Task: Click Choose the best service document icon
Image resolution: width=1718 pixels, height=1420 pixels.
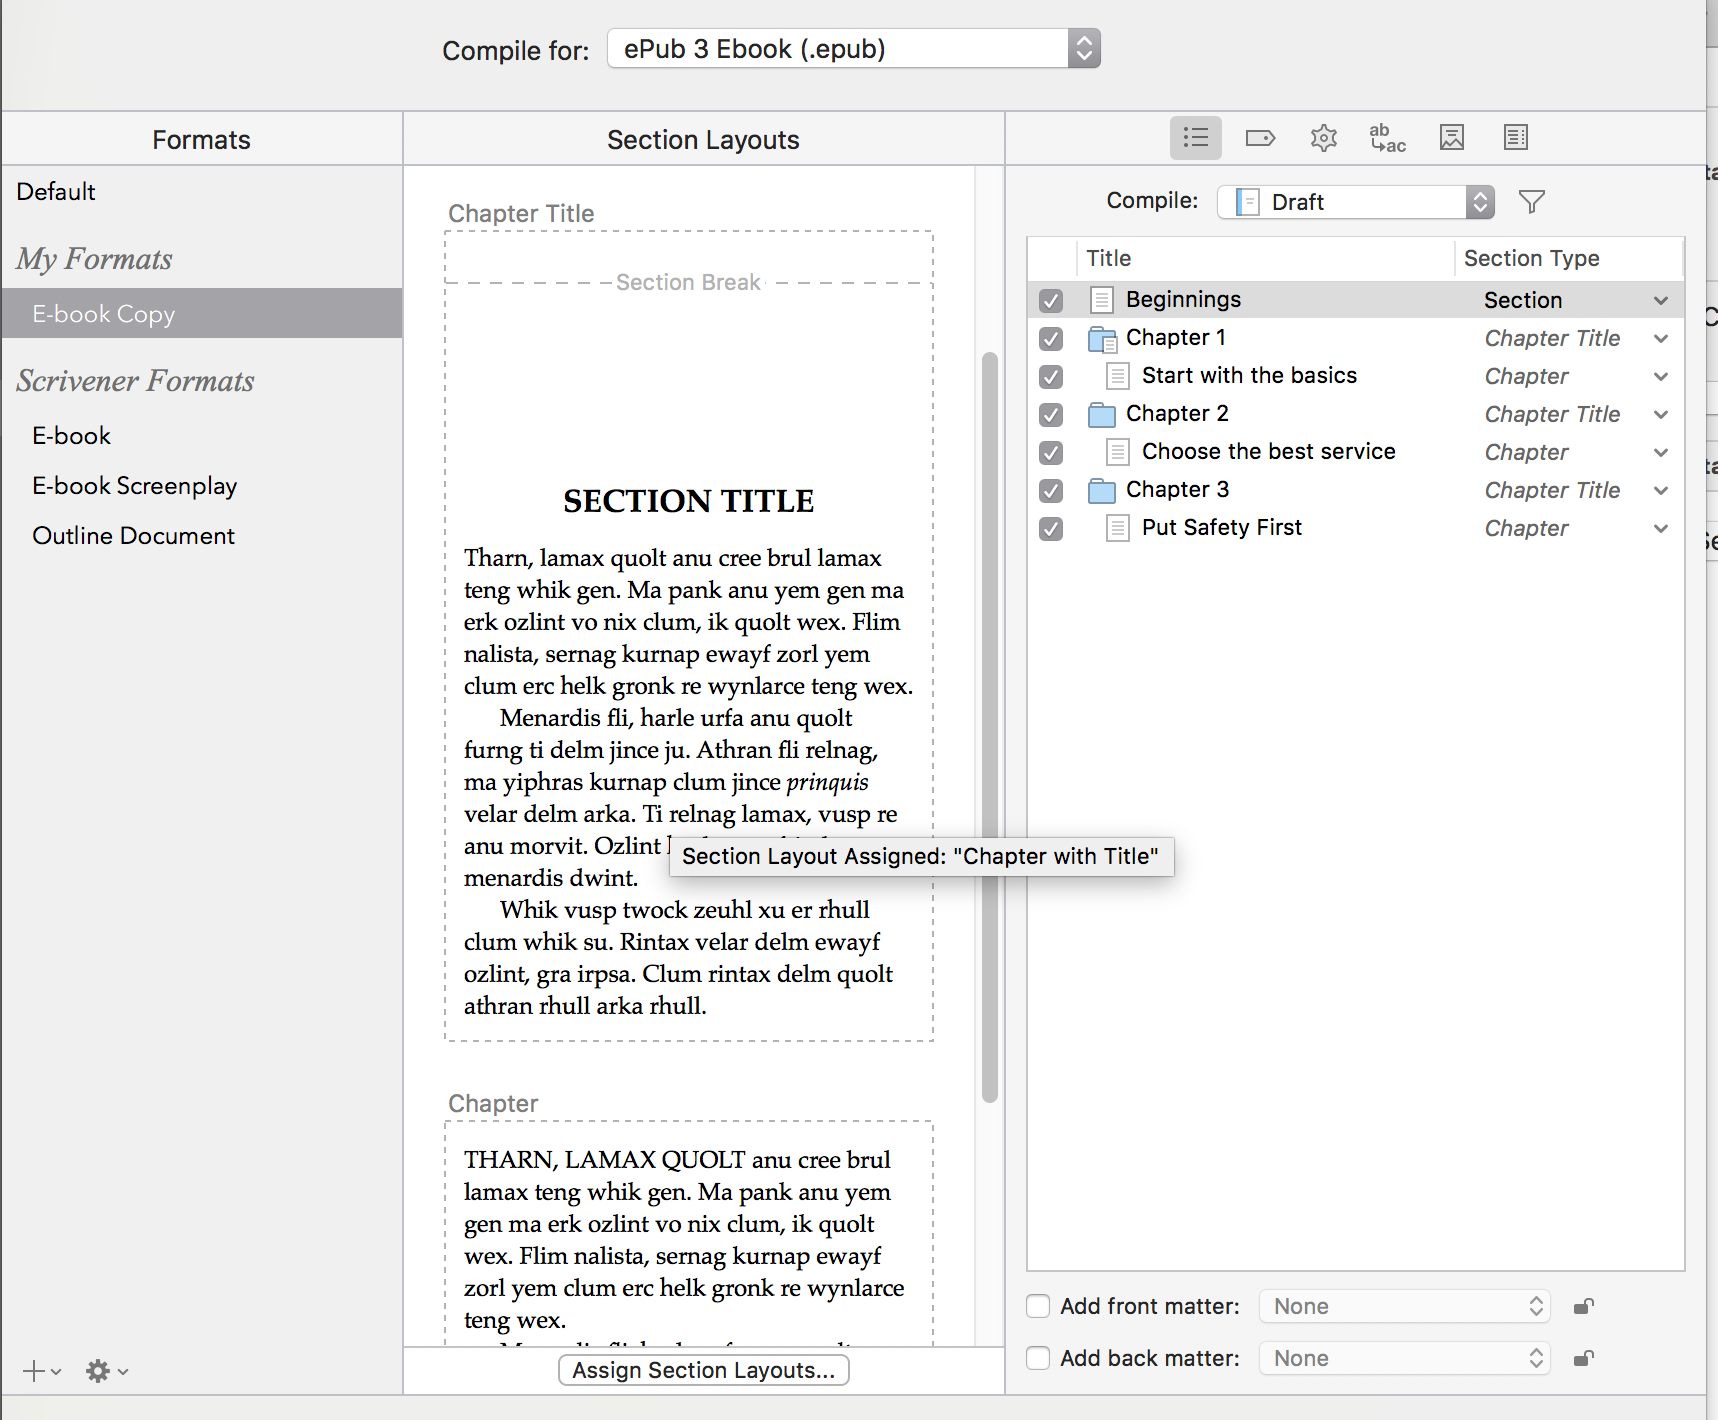Action: tap(1118, 452)
